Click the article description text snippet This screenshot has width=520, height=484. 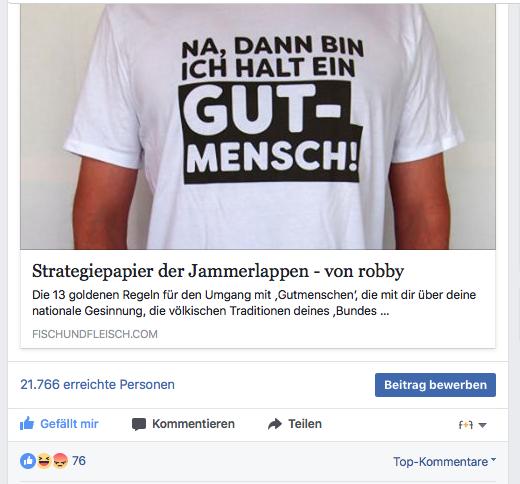tap(254, 303)
